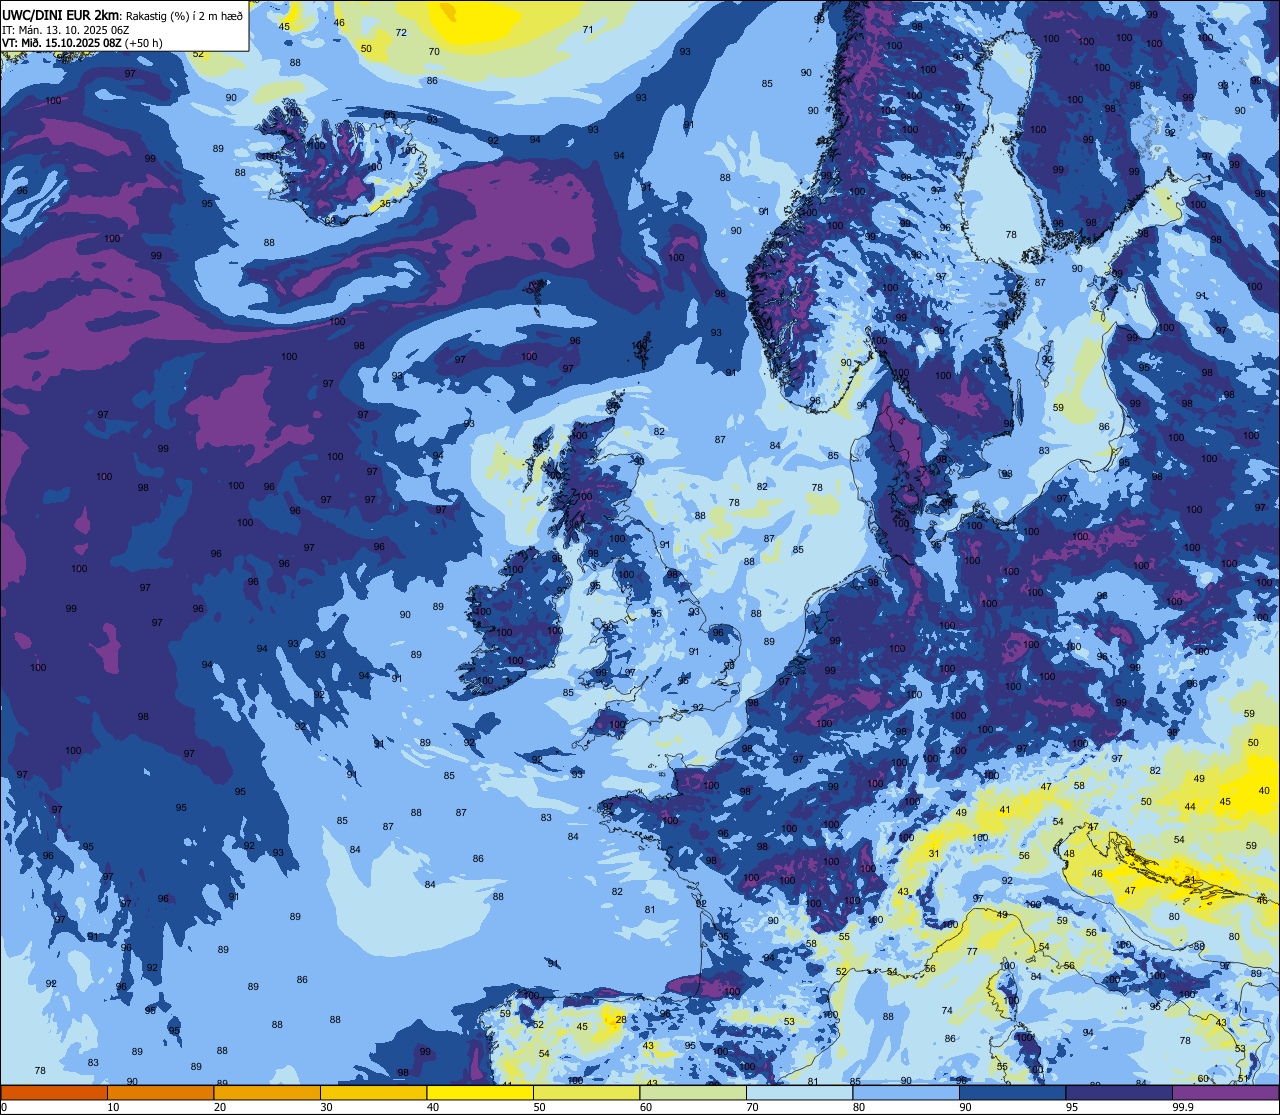Screen dimensions: 1280x1115
Task: Select the navy 95–99.9 legend swatch
Action: [1119, 1092]
